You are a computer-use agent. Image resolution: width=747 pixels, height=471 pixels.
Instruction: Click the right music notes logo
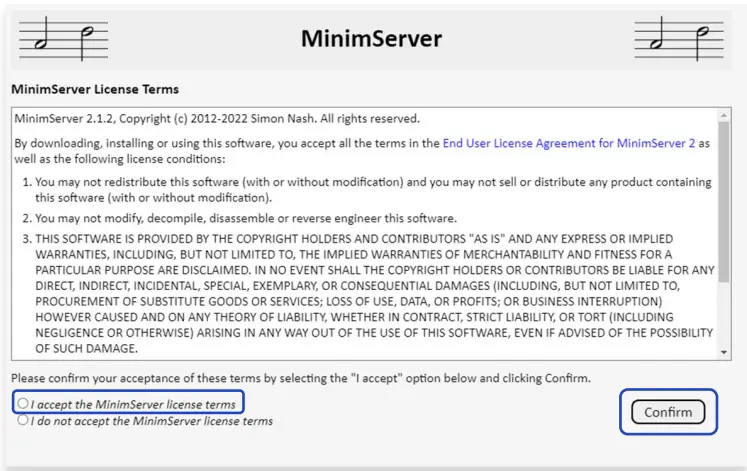point(679,39)
